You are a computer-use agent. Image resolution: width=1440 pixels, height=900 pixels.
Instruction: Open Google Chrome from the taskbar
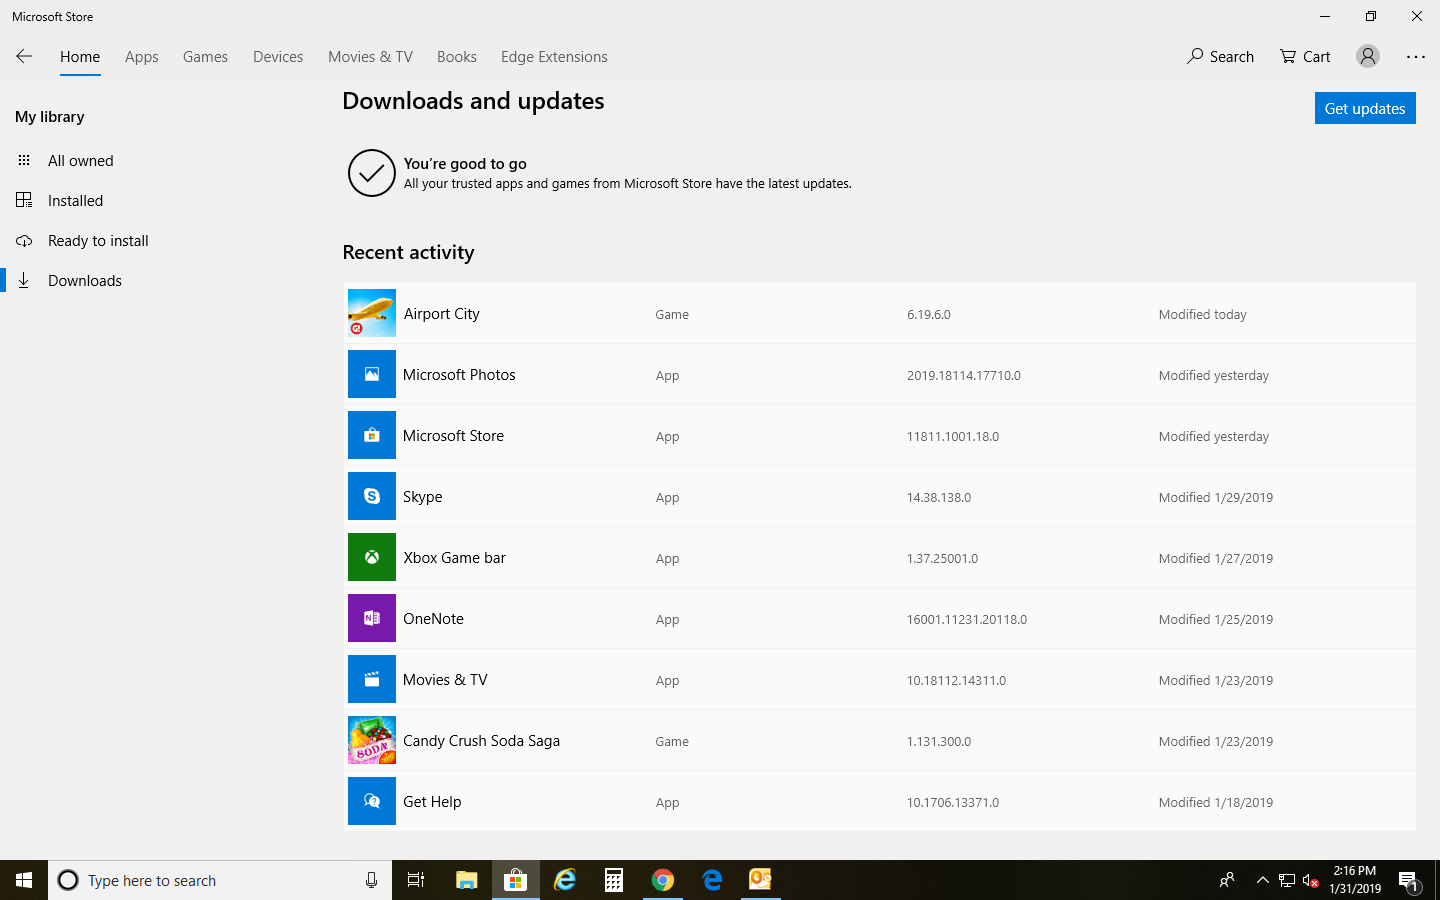(x=663, y=880)
